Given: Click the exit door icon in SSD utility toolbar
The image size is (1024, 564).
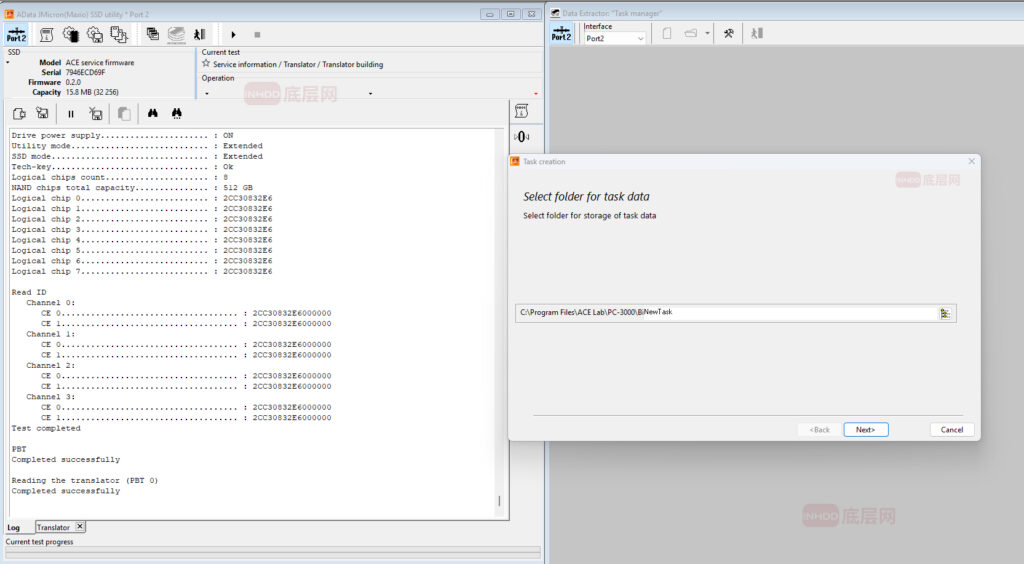Looking at the screenshot, I should coord(199,35).
